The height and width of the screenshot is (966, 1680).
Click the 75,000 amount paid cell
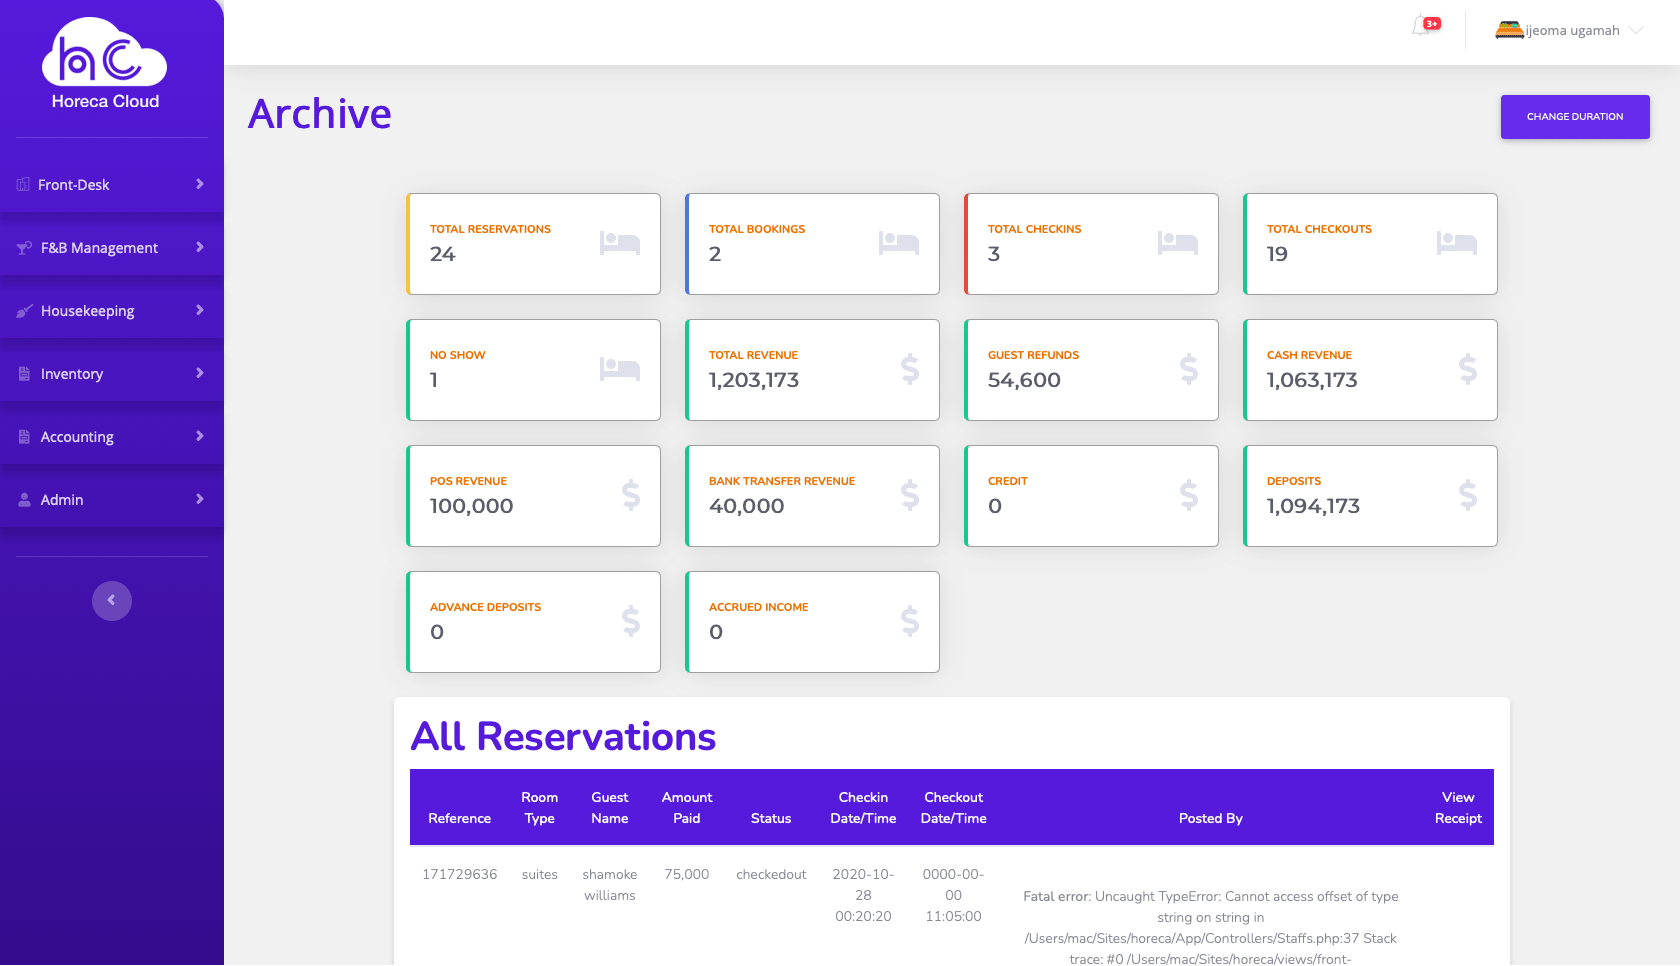tap(687, 875)
